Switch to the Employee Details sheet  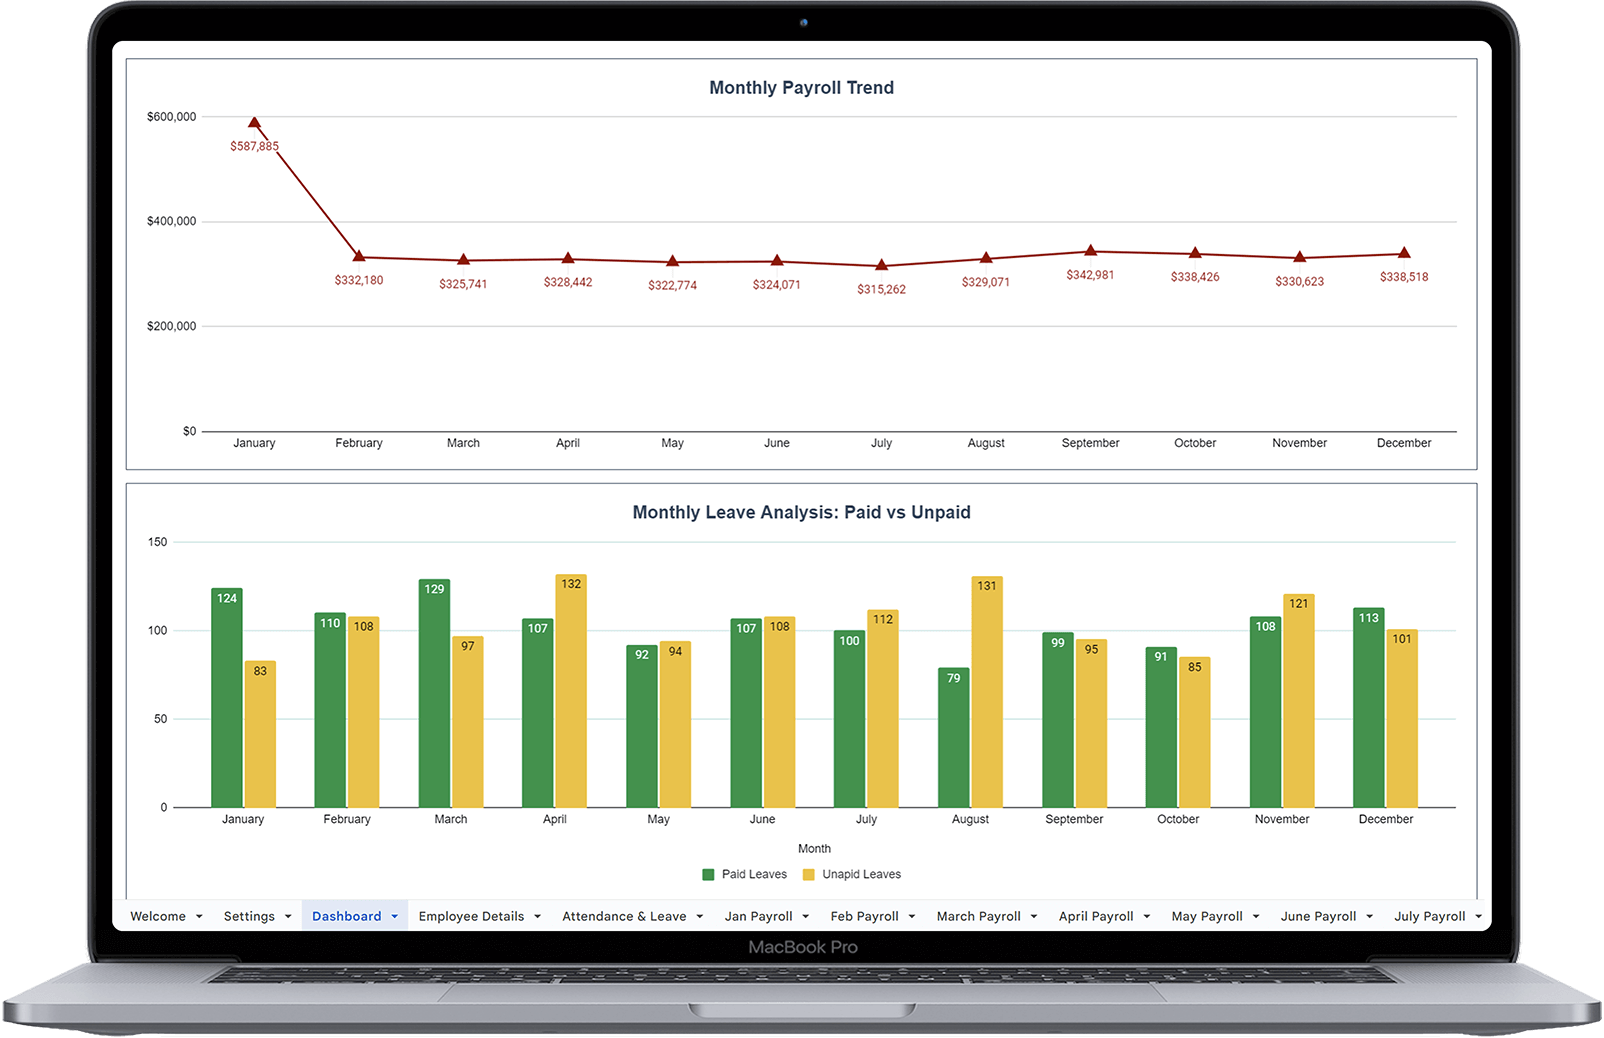pyautogui.click(x=471, y=915)
